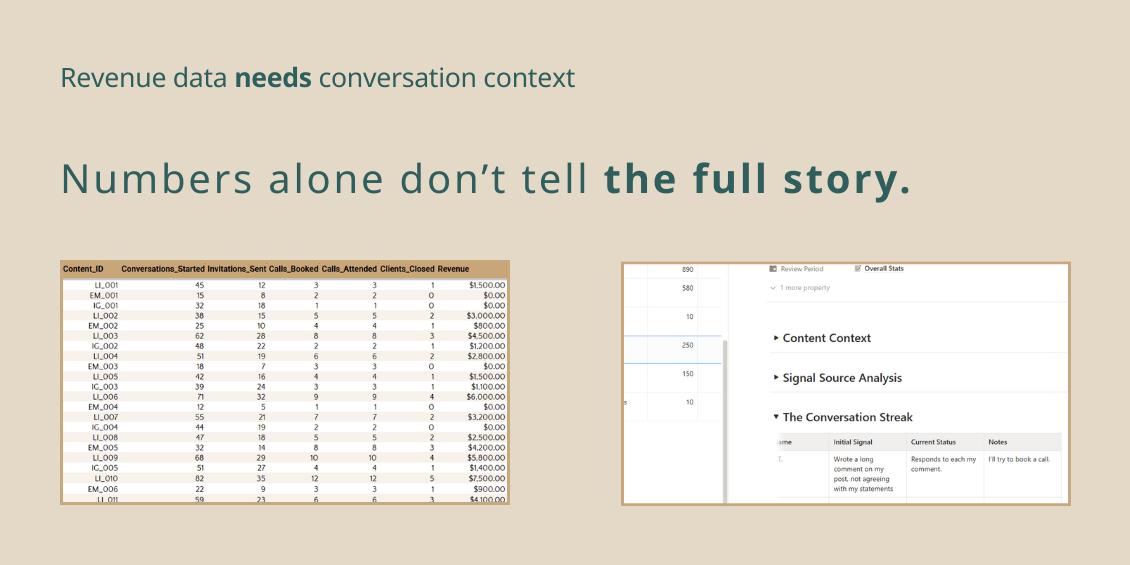Click the Notes column header
This screenshot has width=1130, height=565.
(1022, 442)
